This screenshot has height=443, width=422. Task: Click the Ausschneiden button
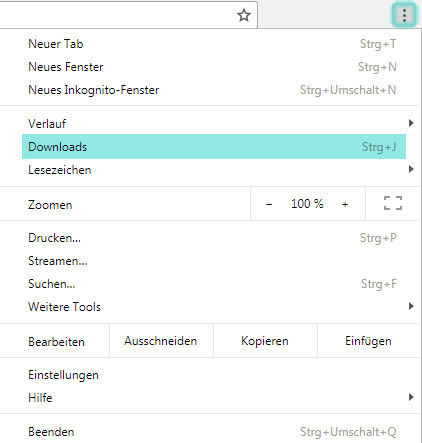161,341
